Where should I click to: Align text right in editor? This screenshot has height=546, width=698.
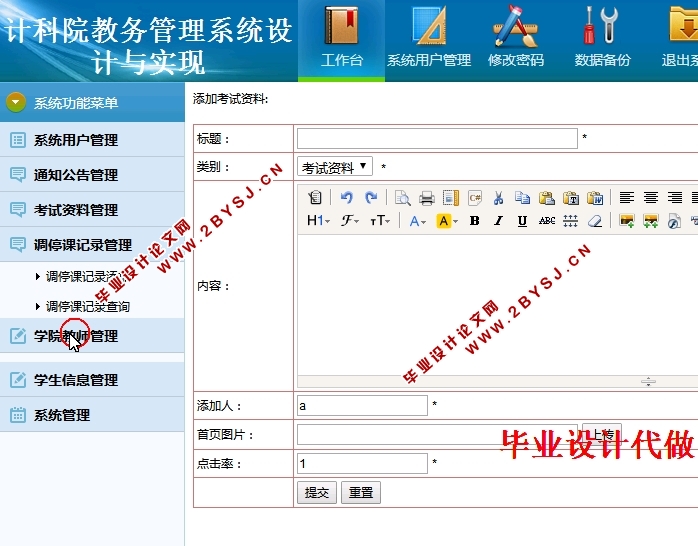674,197
